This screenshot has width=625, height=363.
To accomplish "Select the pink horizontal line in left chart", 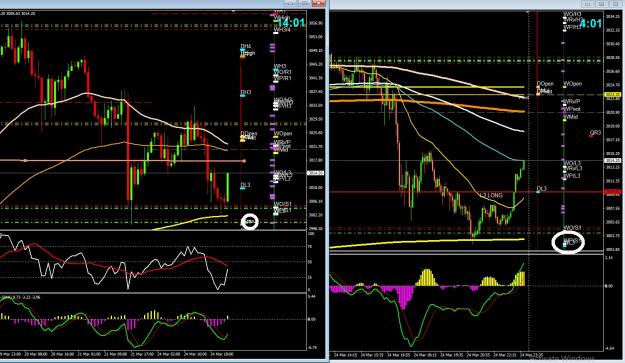I will [122, 161].
